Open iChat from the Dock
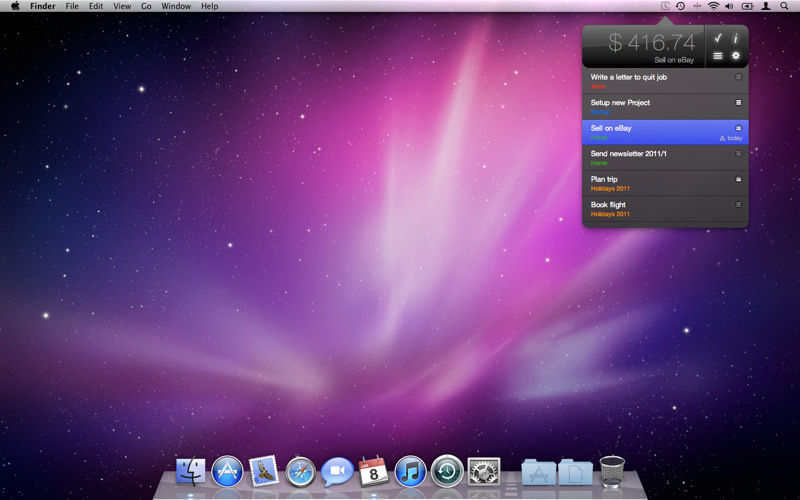800x500 pixels. (337, 471)
